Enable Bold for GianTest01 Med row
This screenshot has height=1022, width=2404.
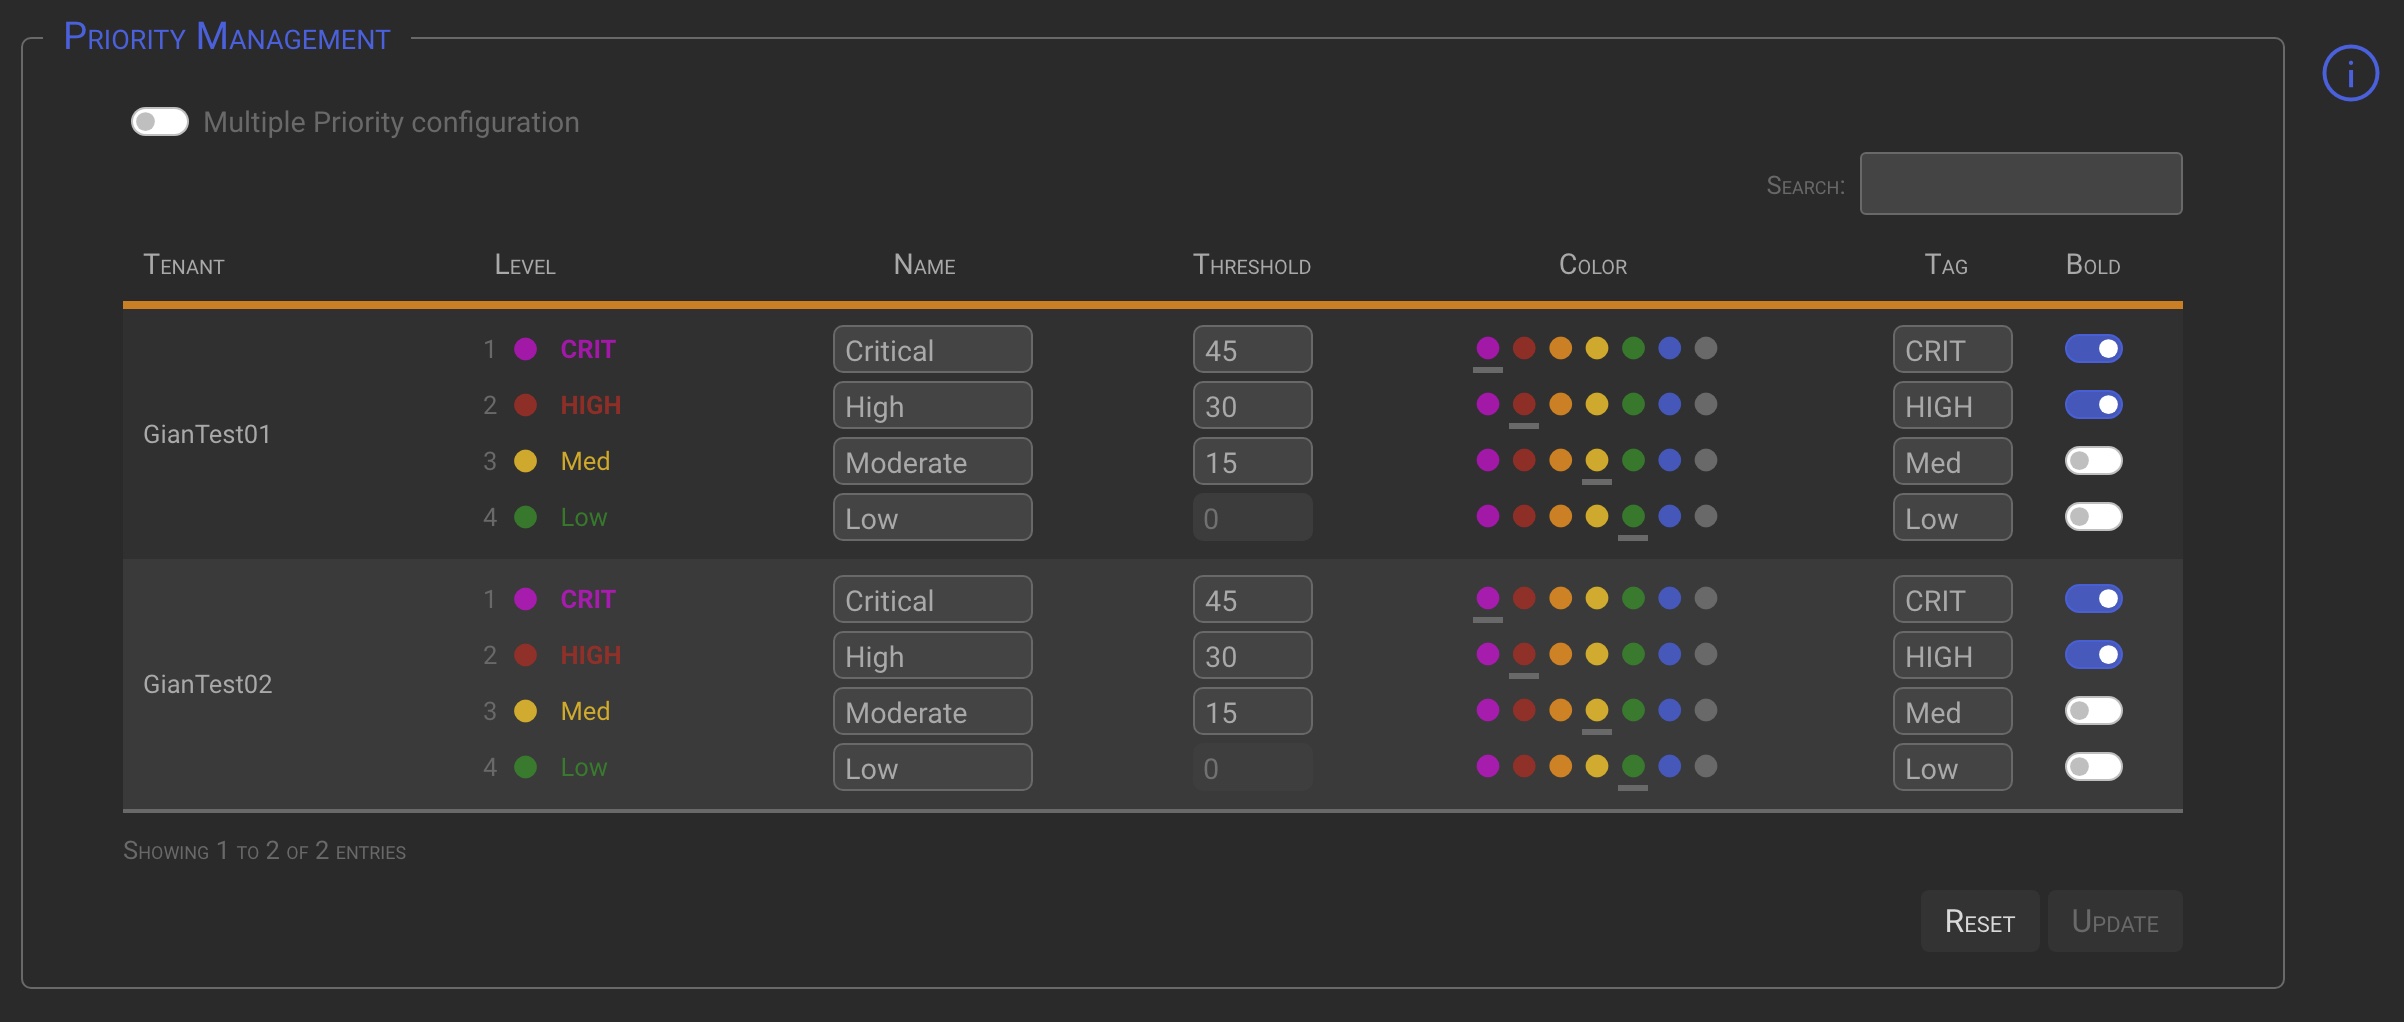[2093, 461]
